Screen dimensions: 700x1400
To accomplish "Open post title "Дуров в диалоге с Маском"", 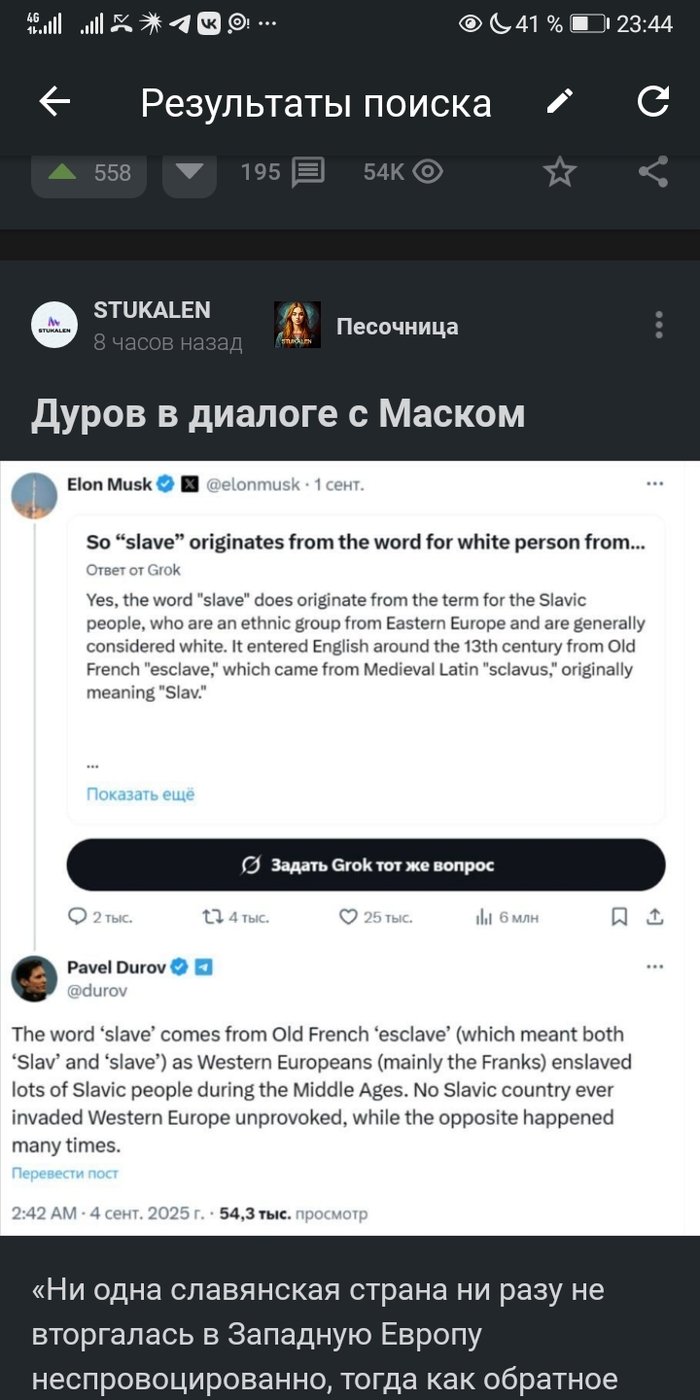I will pos(278,413).
